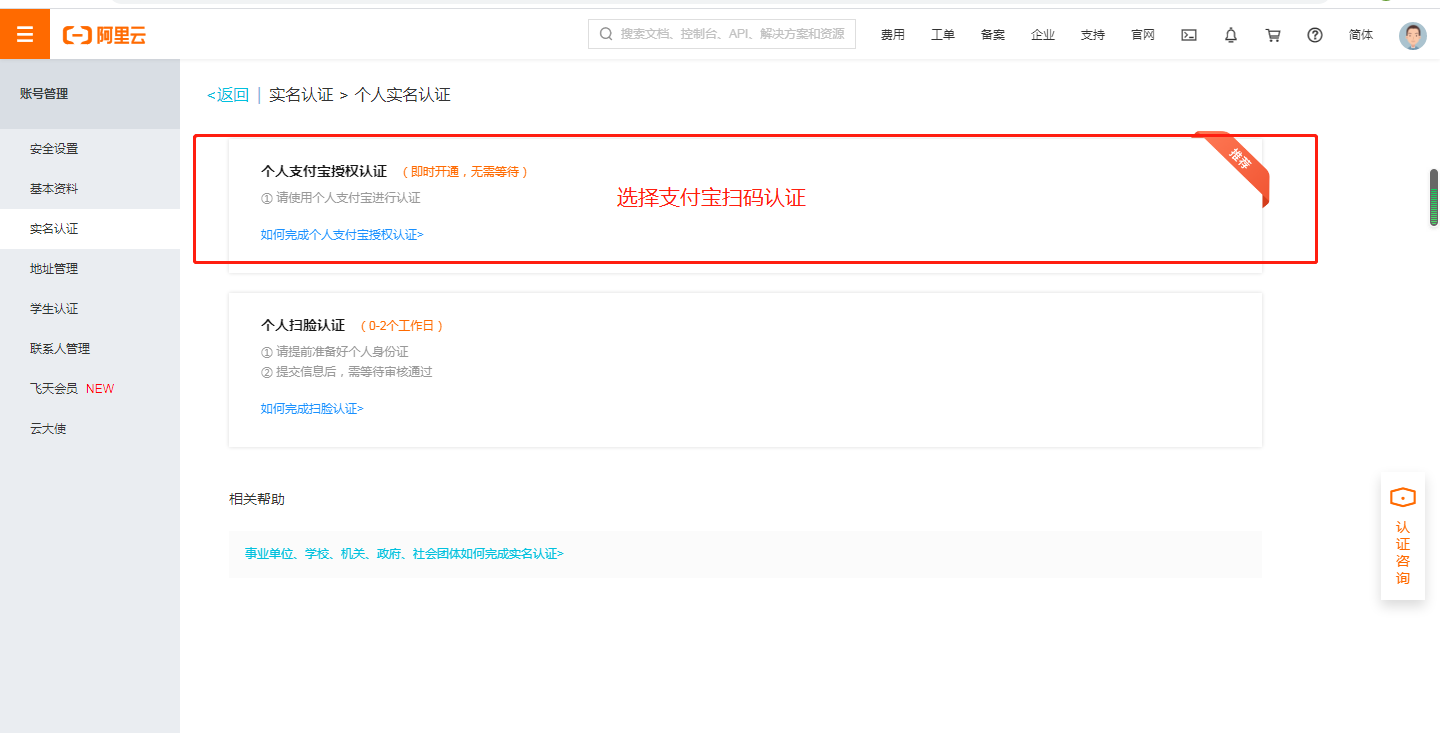Select 云大使 in the sidebar
The image size is (1440, 733).
click(90, 429)
